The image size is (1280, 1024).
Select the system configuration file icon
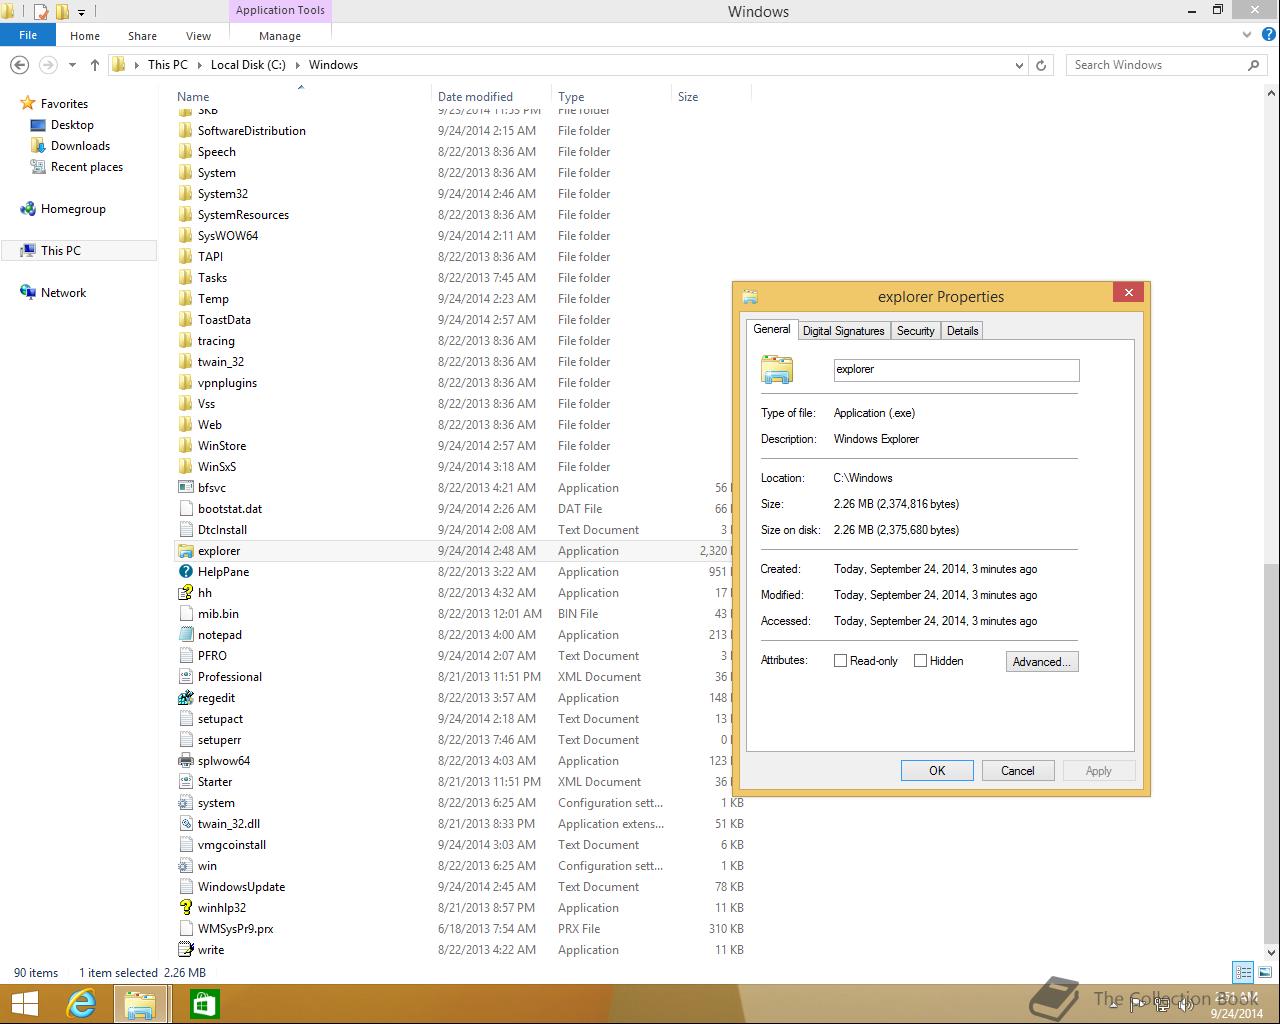(185, 803)
